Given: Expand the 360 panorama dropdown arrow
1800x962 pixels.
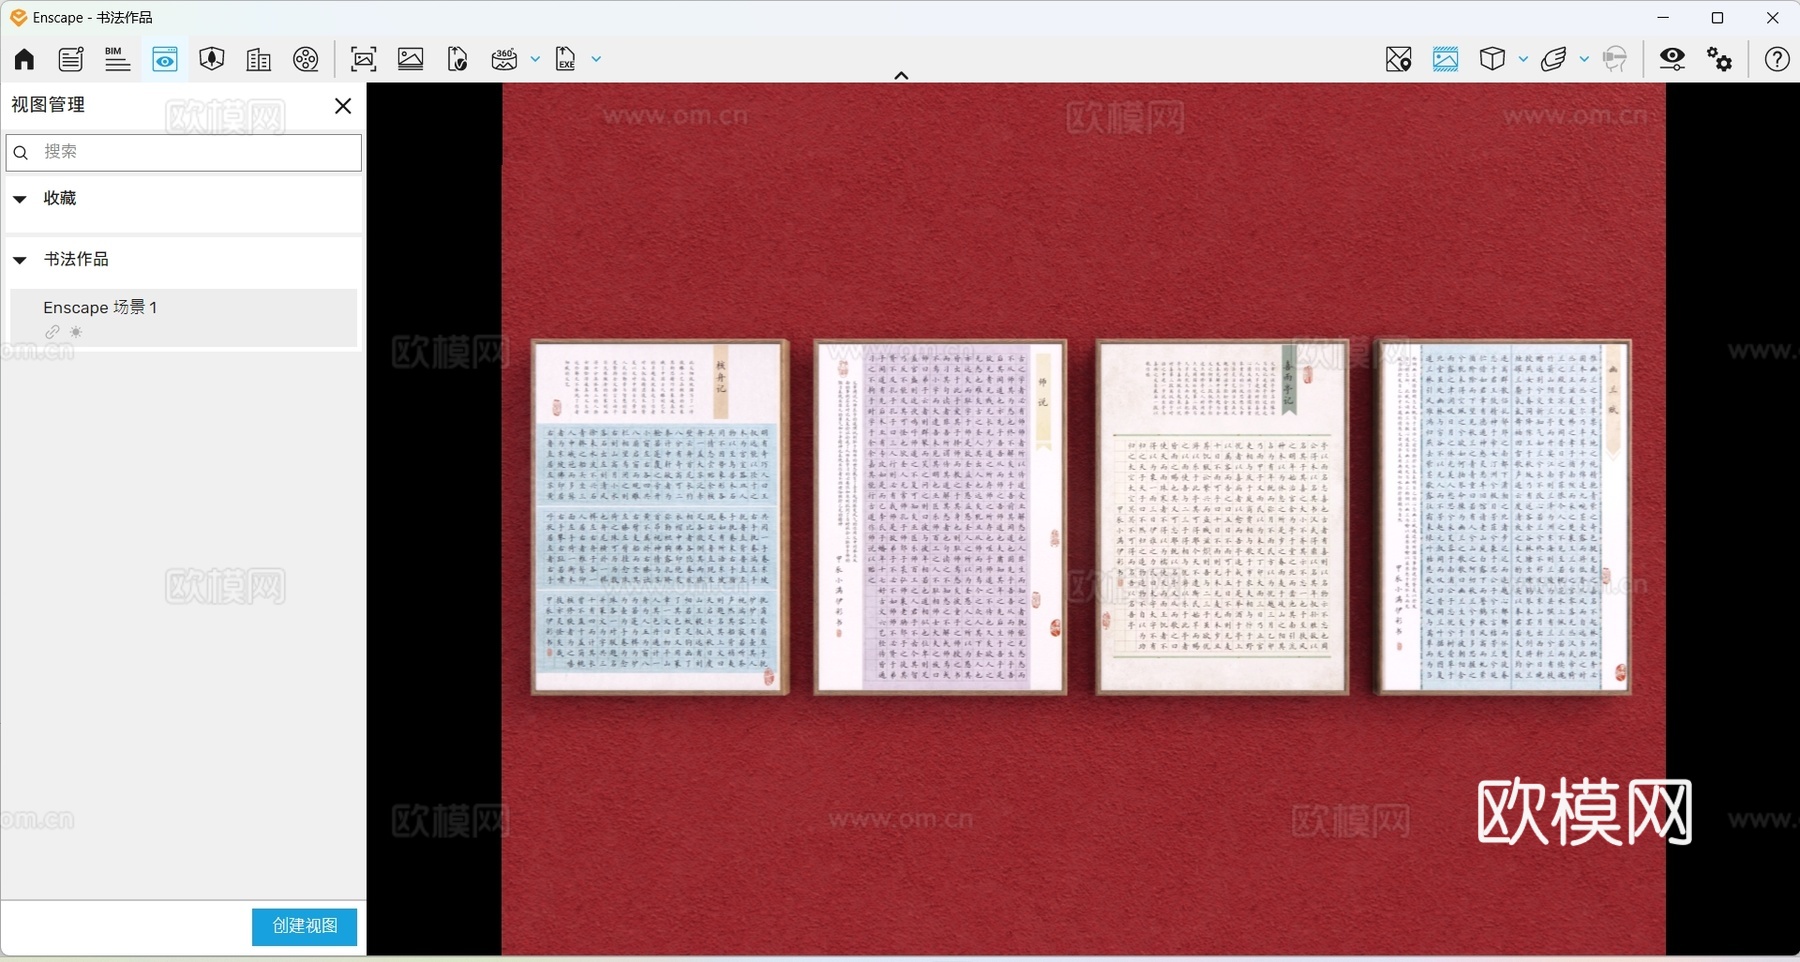Looking at the screenshot, I should pyautogui.click(x=535, y=59).
